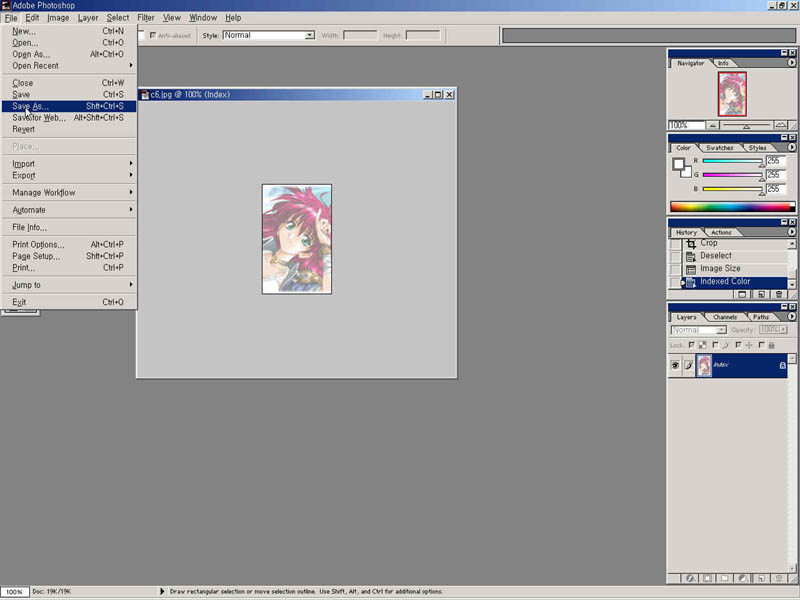Choose Print Options from File menu
Image resolution: width=800 pixels, height=600 pixels.
tap(68, 244)
